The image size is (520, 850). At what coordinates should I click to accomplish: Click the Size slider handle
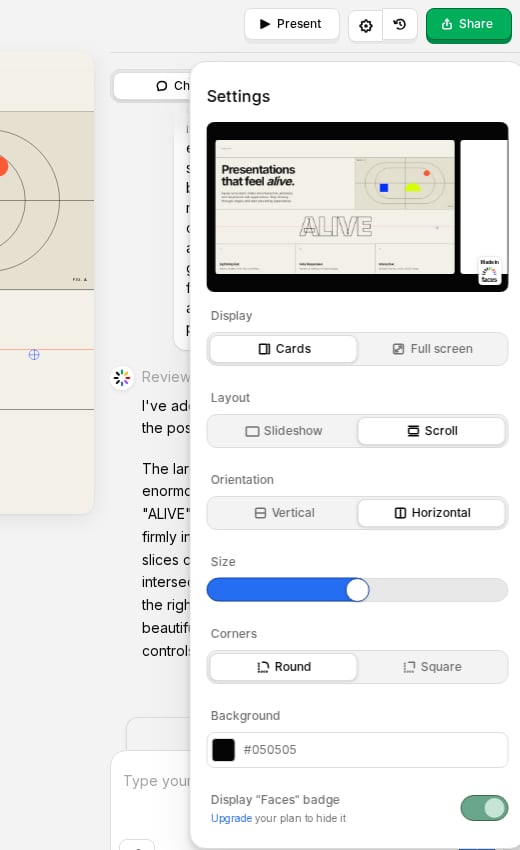coord(357,590)
